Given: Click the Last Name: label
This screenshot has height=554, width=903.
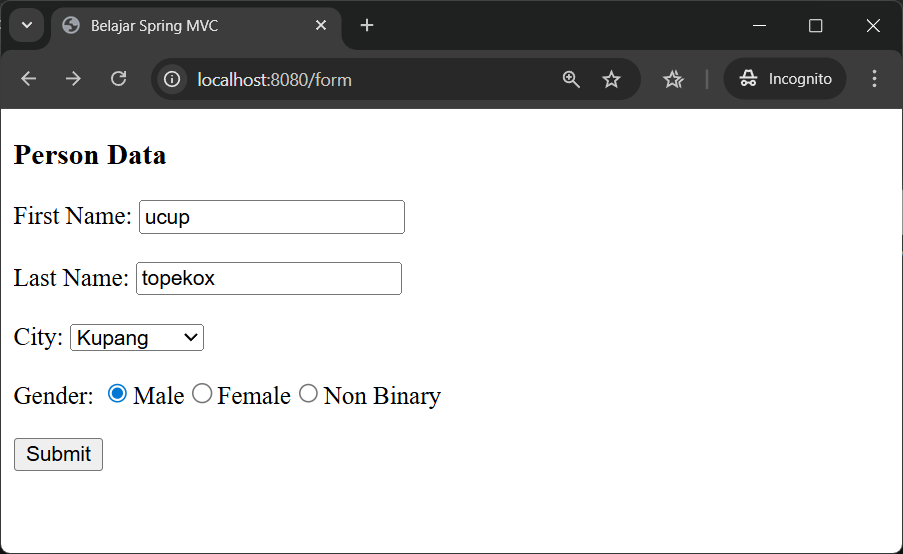Looking at the screenshot, I should 71,278.
